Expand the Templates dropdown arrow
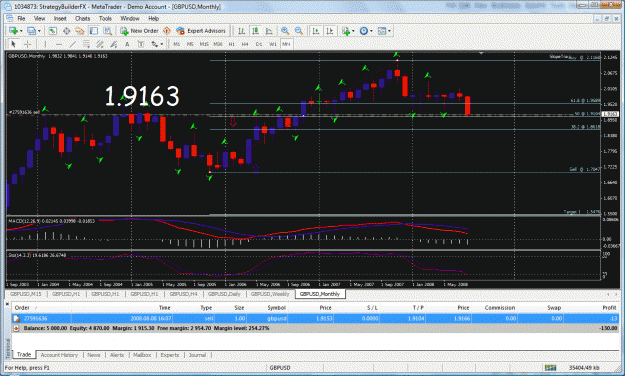This screenshot has height=376, width=625. (x=389, y=31)
